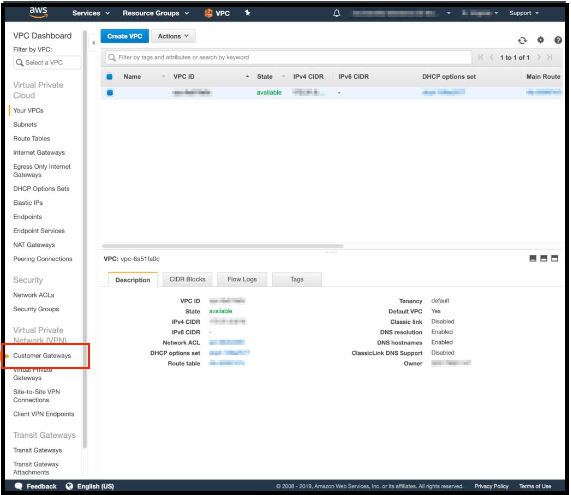Open Transit Gateway Attachments in the sidebar
This screenshot has width=571, height=495.
tap(36, 468)
